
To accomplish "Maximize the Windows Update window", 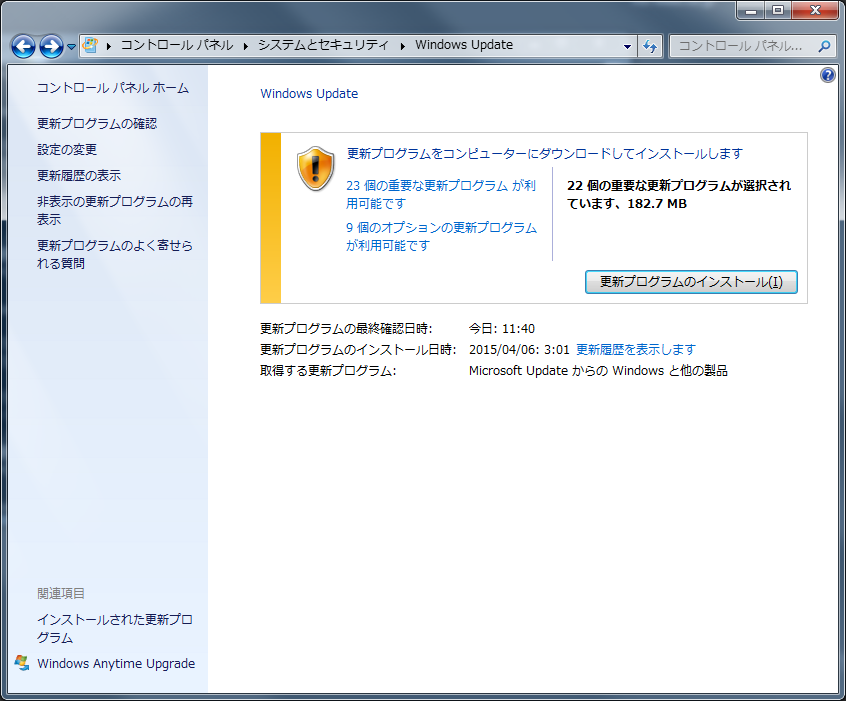I will (777, 10).
